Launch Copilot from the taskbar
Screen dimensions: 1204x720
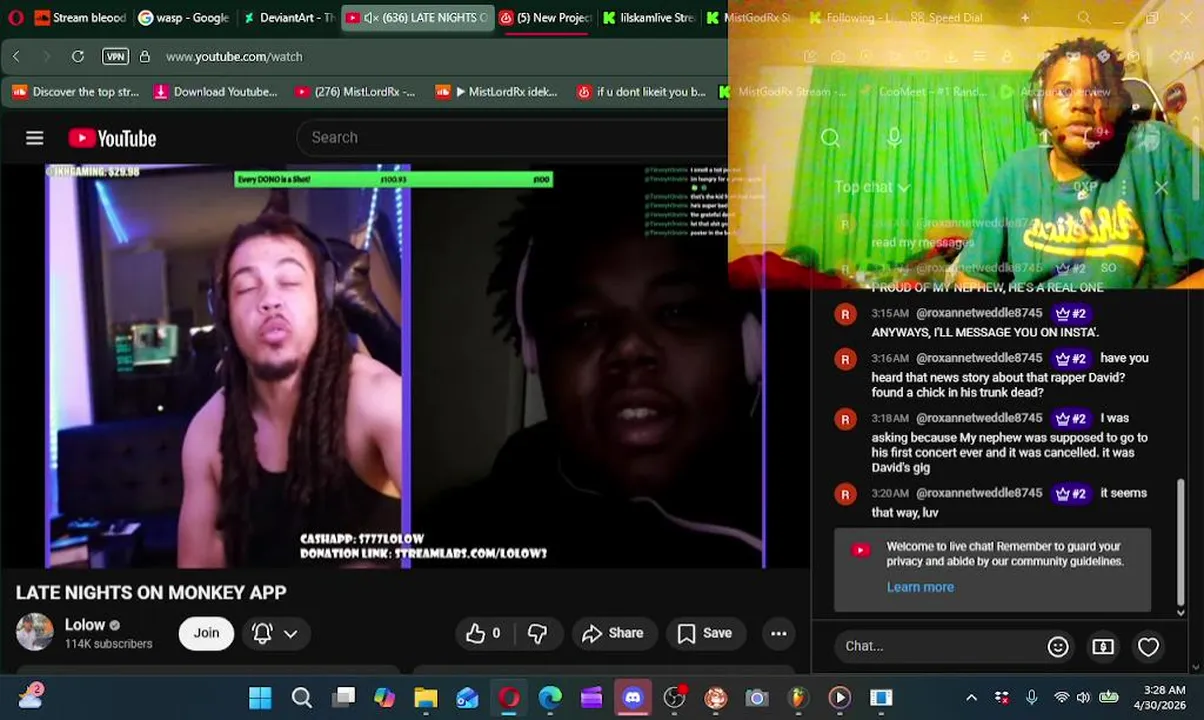384,698
